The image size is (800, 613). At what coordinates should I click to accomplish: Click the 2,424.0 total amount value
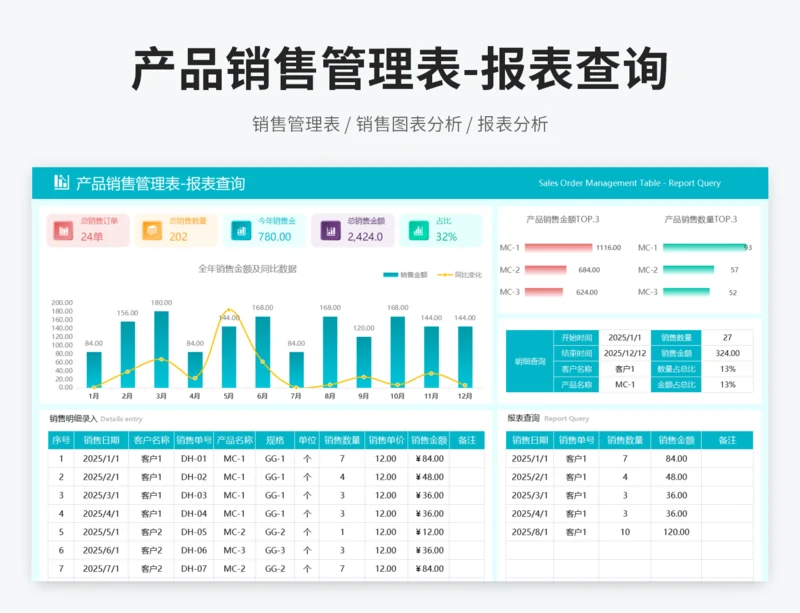(x=365, y=237)
